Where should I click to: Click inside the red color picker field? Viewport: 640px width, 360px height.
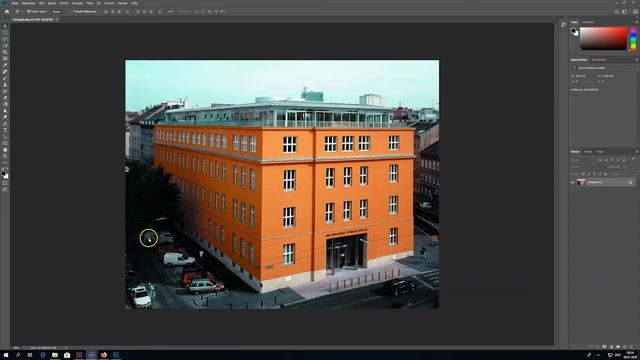(x=603, y=38)
